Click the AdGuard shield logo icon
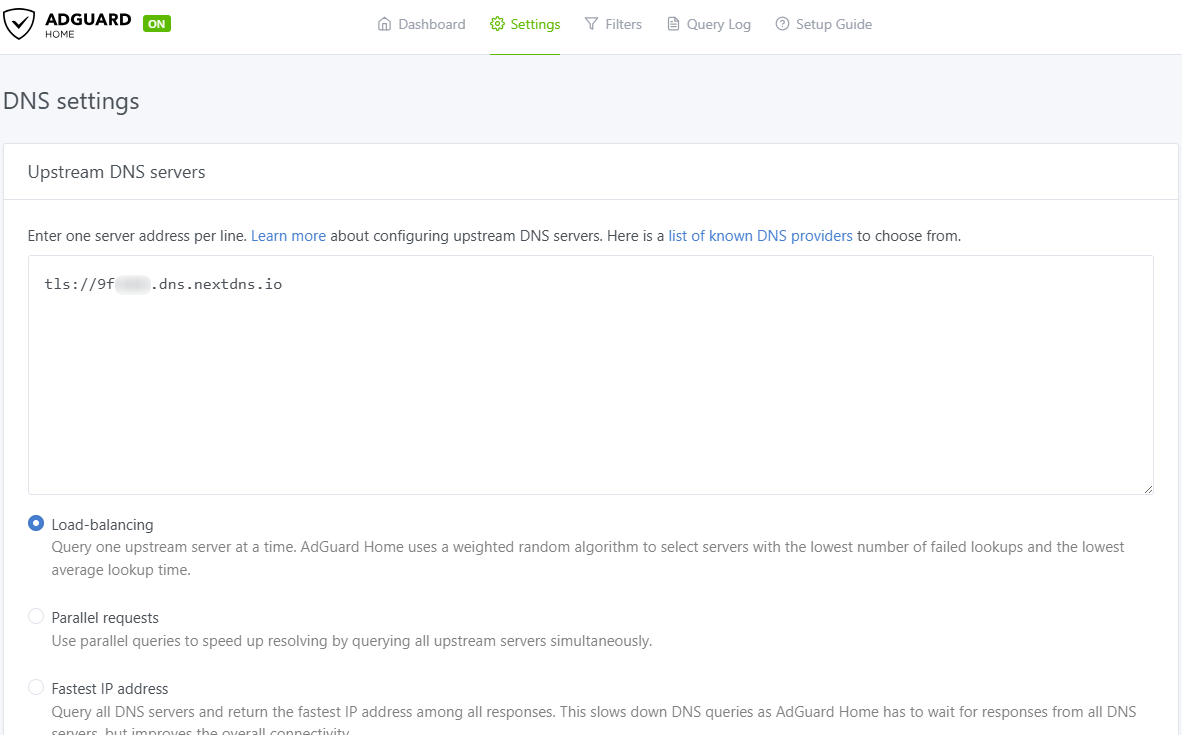Screen dimensions: 1182x735 click(20, 24)
